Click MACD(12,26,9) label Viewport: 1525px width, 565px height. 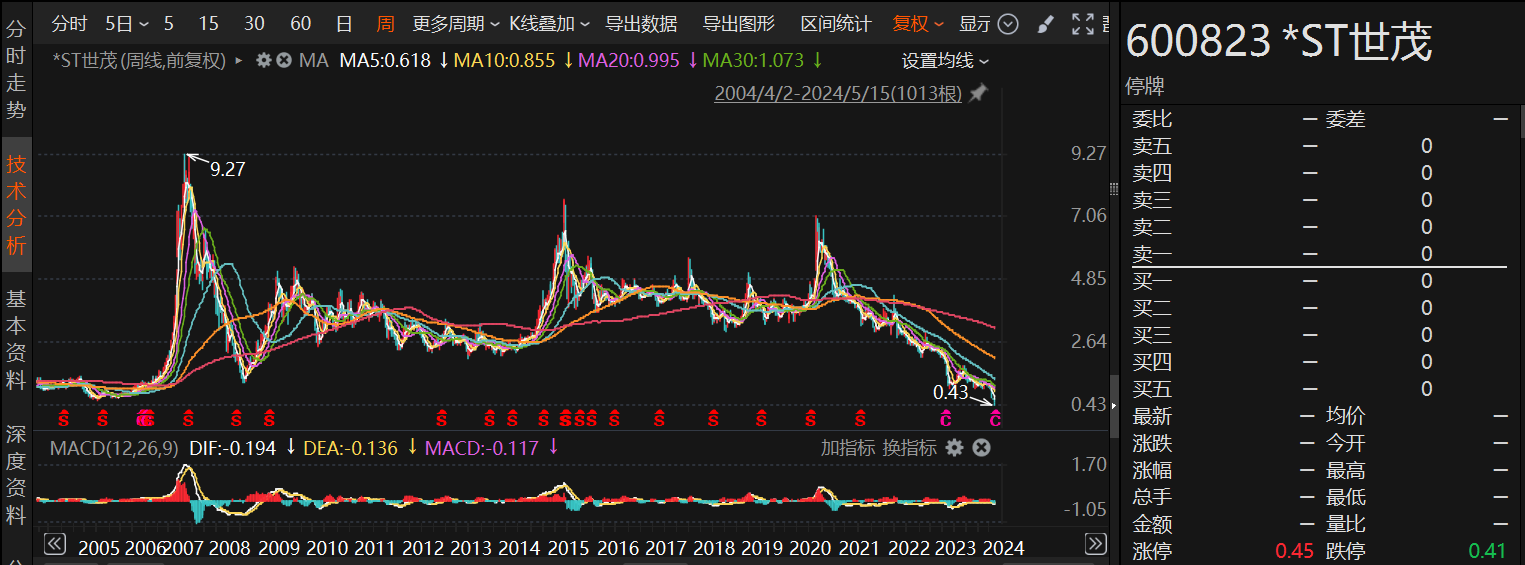click(115, 447)
